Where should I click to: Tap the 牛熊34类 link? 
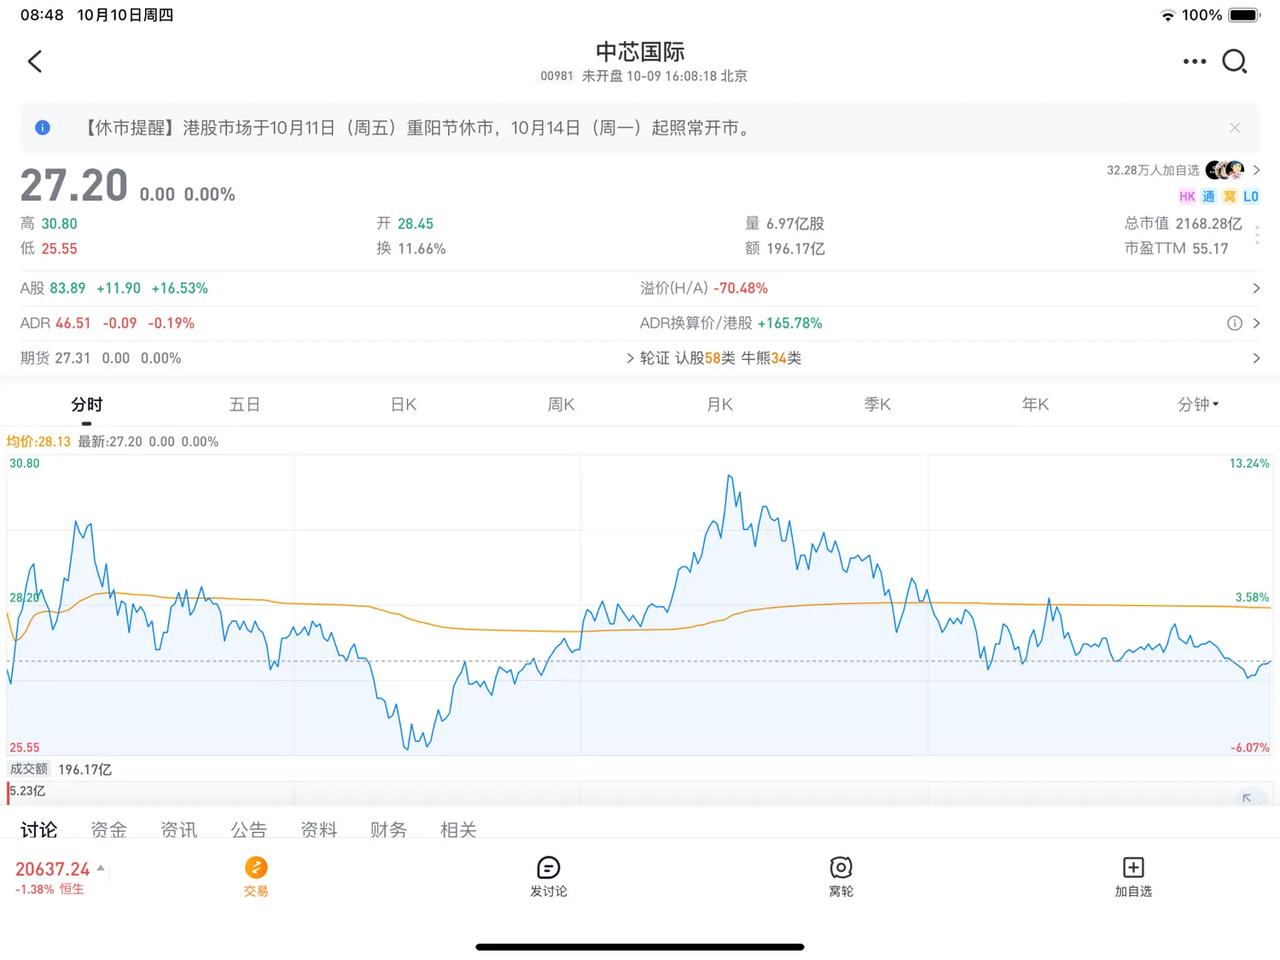point(771,358)
